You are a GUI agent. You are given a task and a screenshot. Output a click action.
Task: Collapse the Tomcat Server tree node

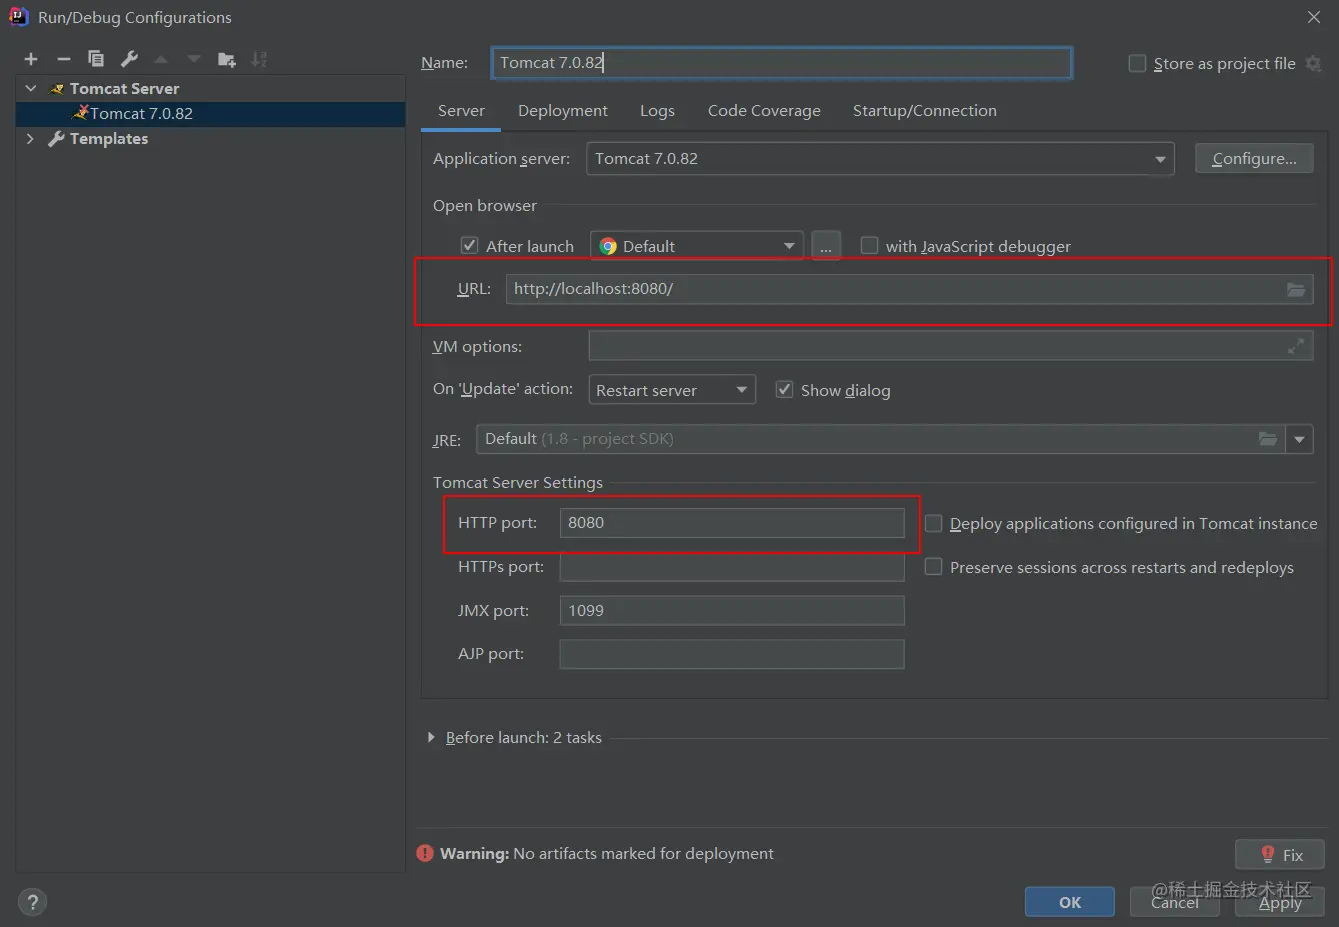(31, 88)
